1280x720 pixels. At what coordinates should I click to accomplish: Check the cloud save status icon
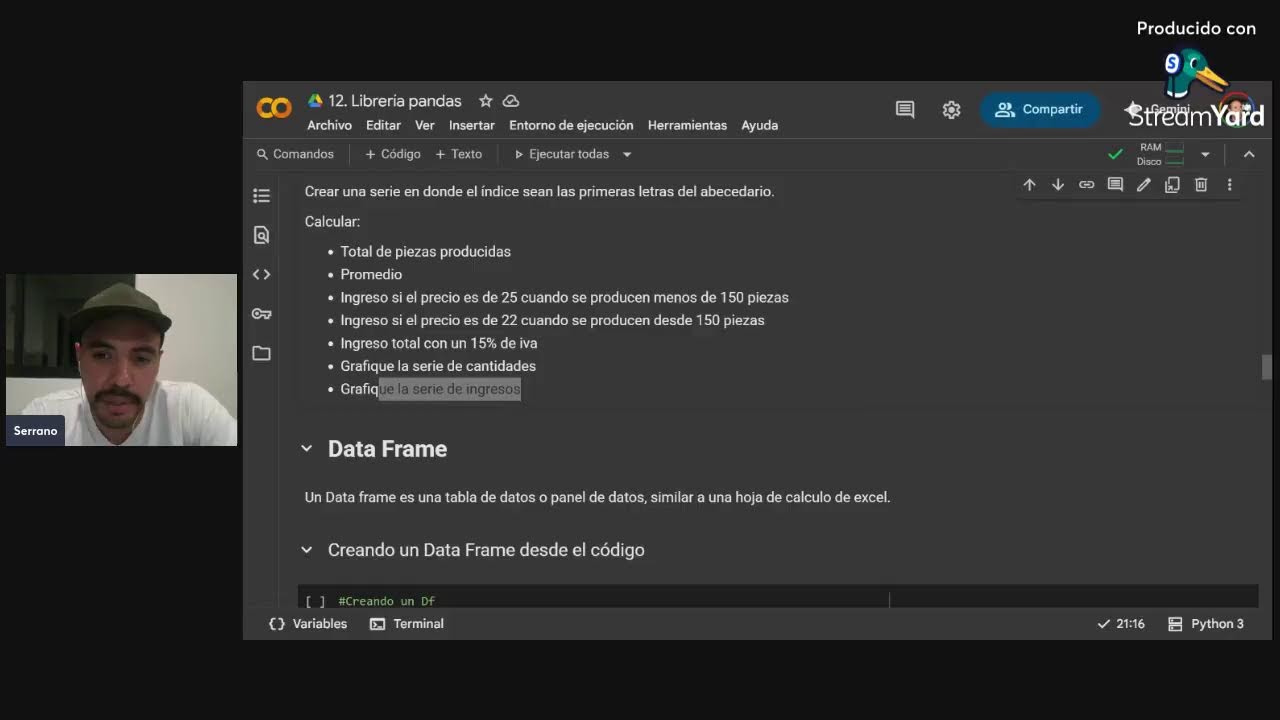pos(511,101)
